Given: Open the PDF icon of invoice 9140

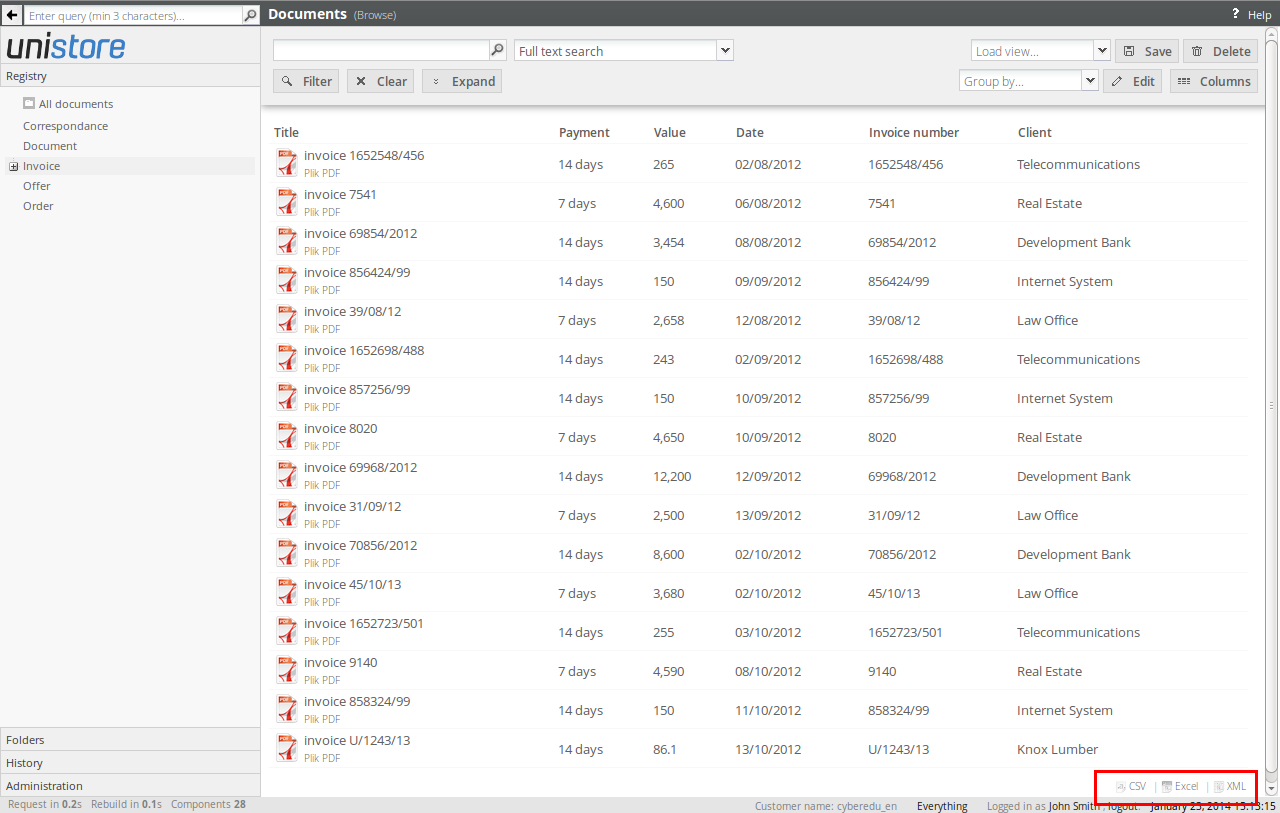Looking at the screenshot, I should click(287, 671).
